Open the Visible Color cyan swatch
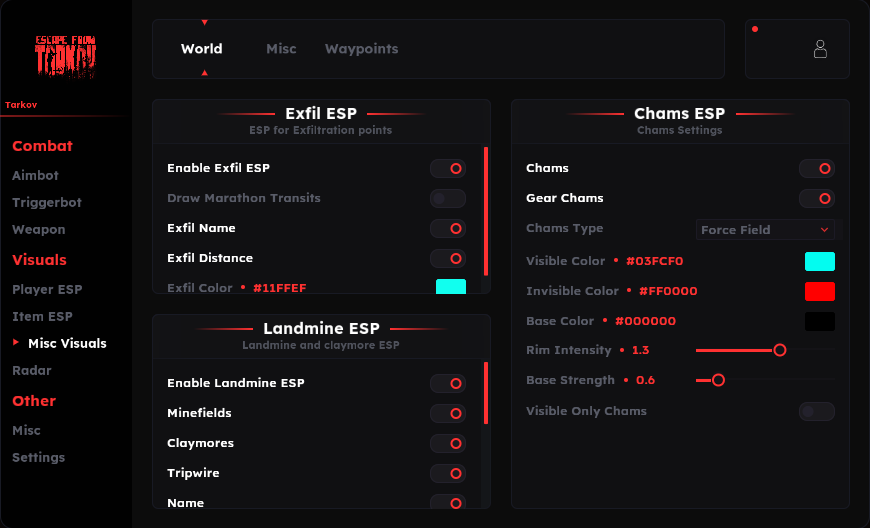870x528 pixels. click(820, 261)
